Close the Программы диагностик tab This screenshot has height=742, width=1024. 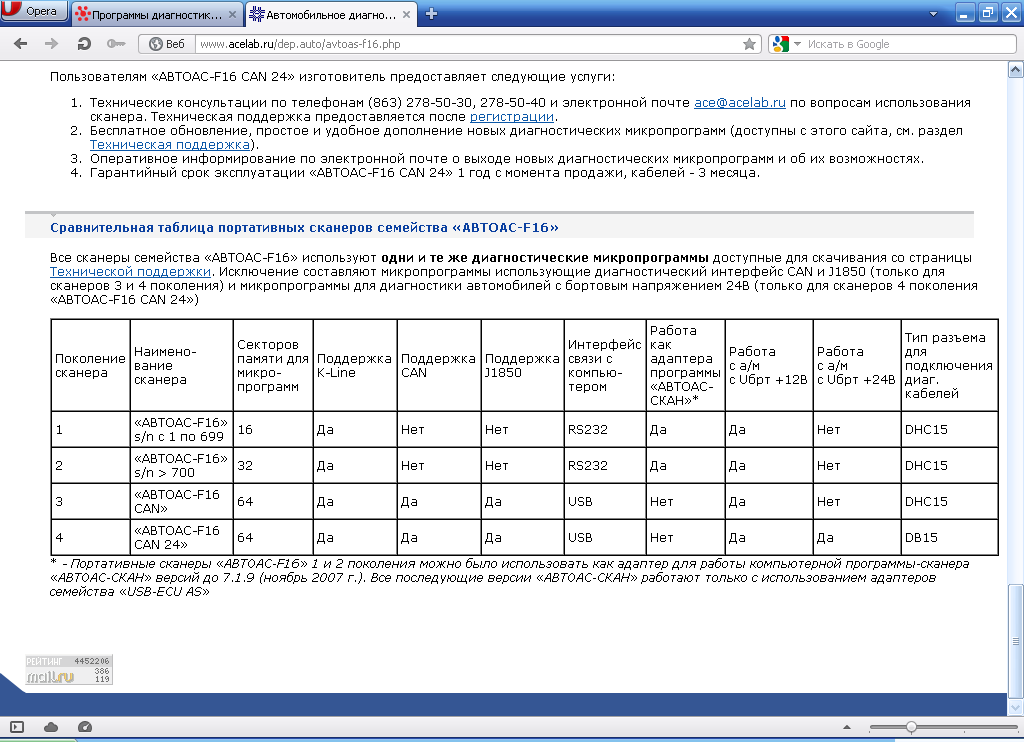[x=232, y=14]
